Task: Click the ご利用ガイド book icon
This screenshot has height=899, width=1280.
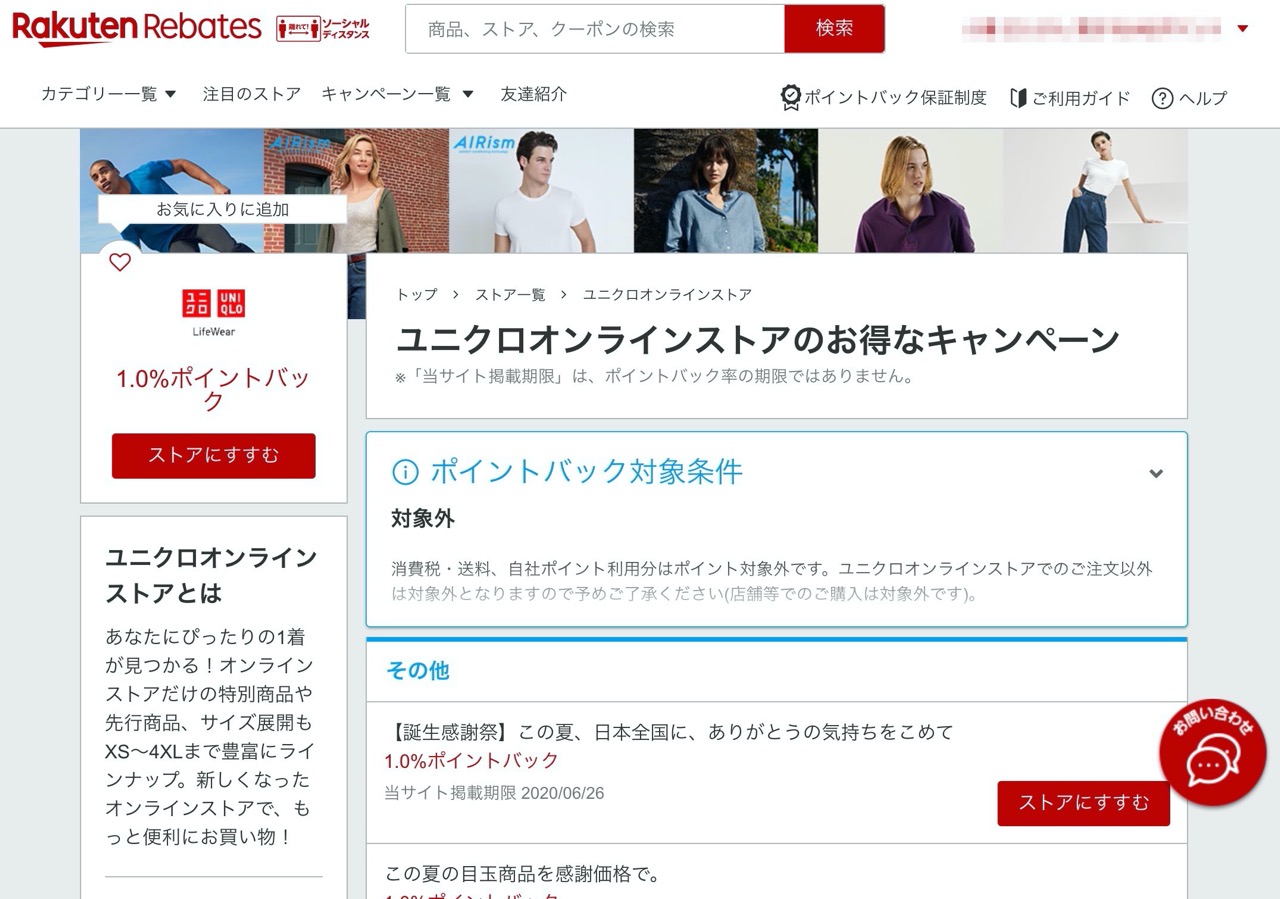Action: click(1018, 98)
